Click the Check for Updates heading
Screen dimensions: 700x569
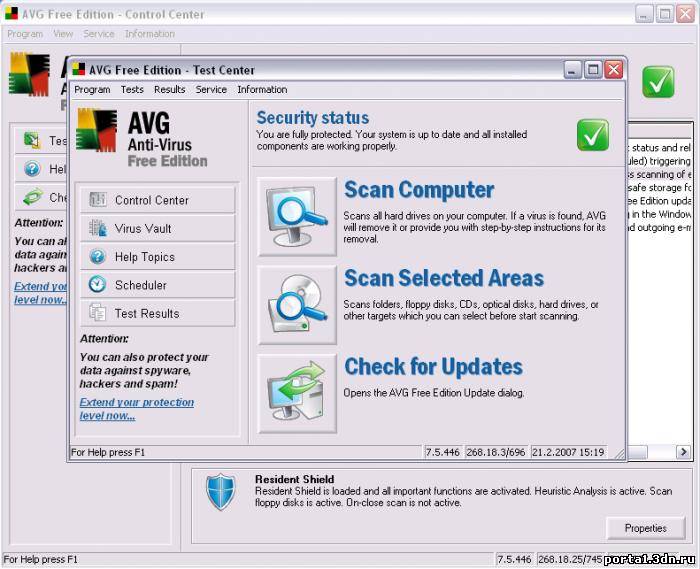(433, 367)
